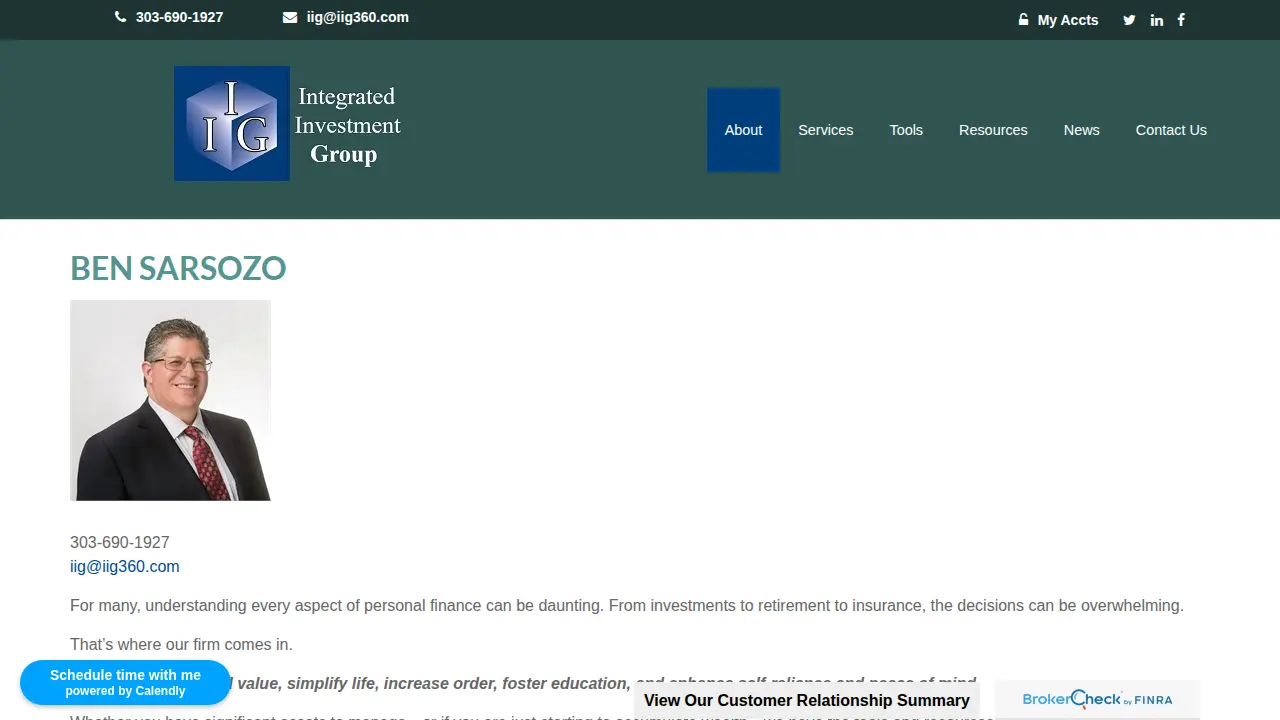Open the Resources menu
The height and width of the screenshot is (720, 1280).
click(x=993, y=130)
